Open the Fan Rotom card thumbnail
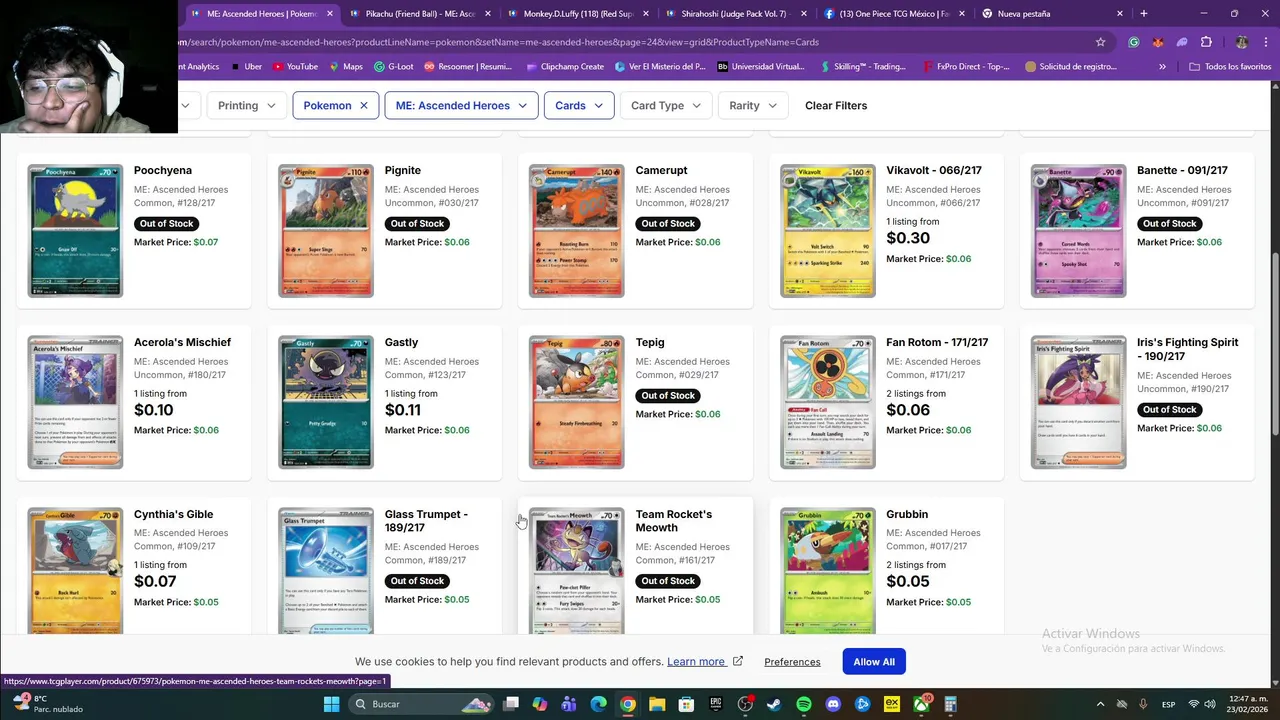 coord(828,402)
